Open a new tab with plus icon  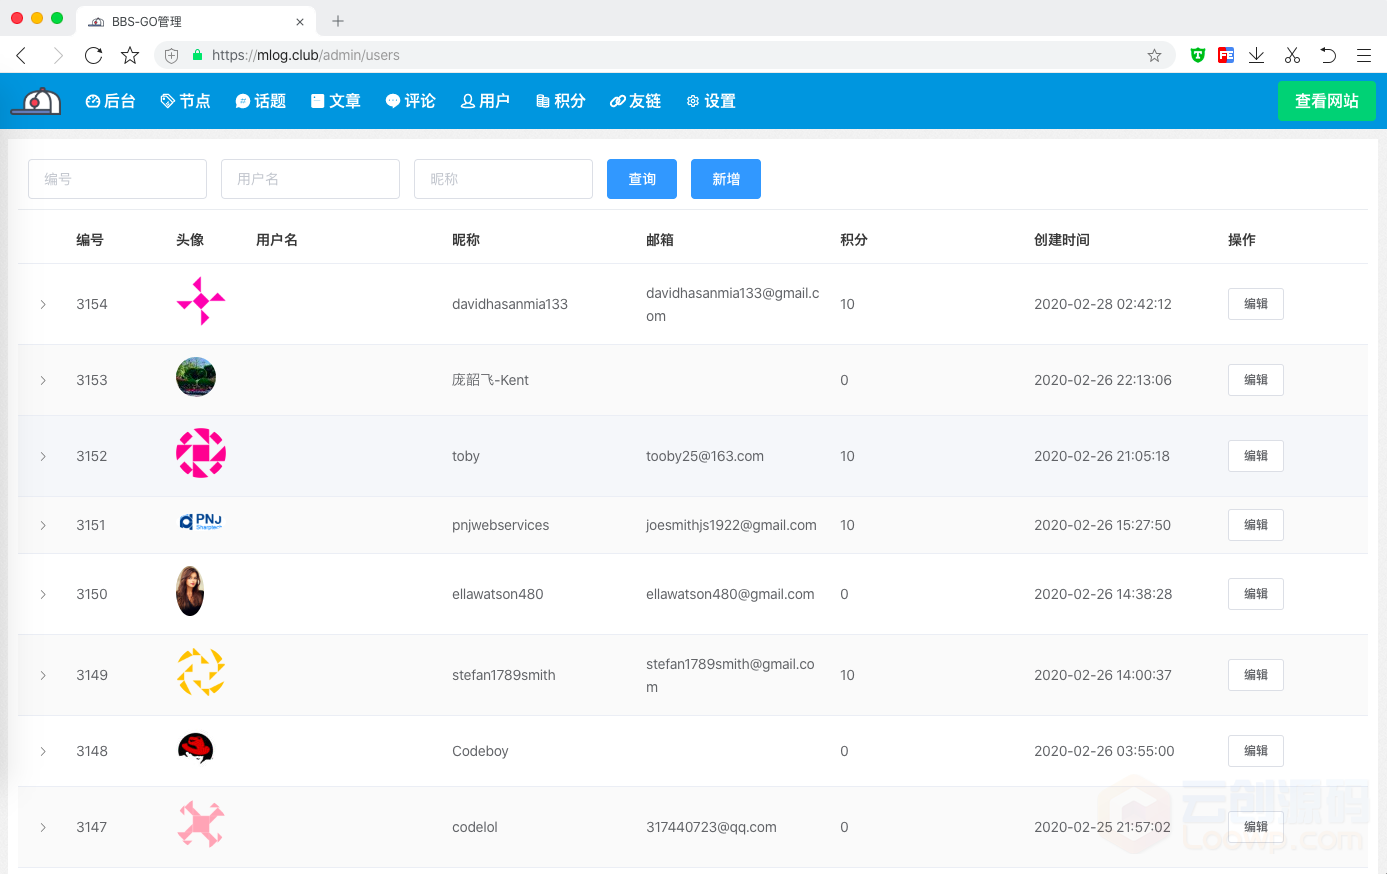(x=338, y=21)
